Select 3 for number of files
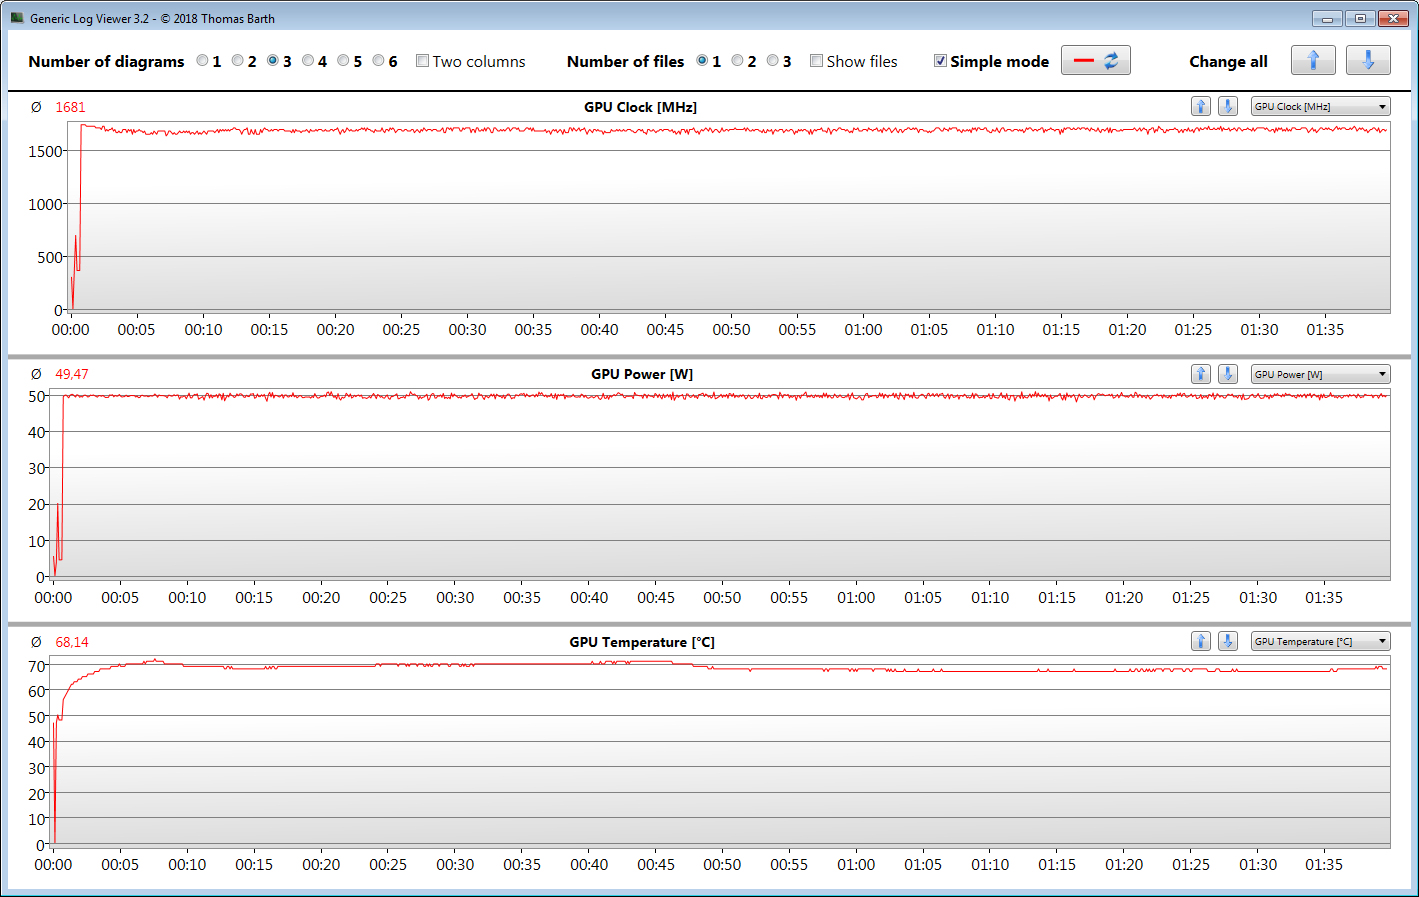This screenshot has width=1419, height=897. click(x=772, y=61)
